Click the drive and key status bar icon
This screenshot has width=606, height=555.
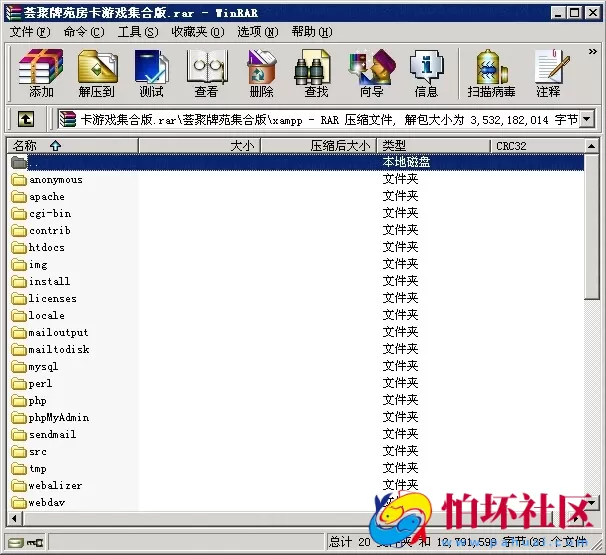26,543
